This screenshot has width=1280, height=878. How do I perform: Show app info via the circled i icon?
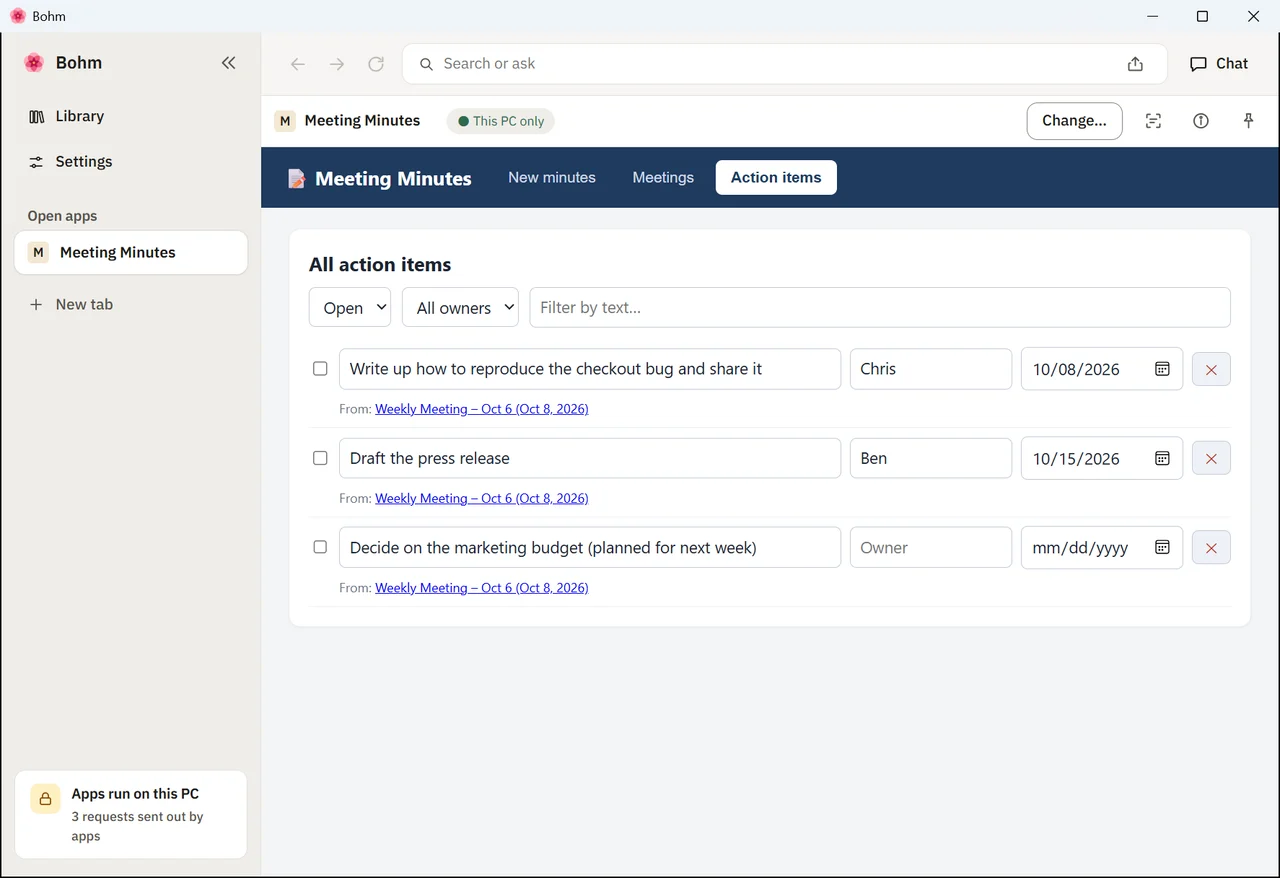[1201, 121]
